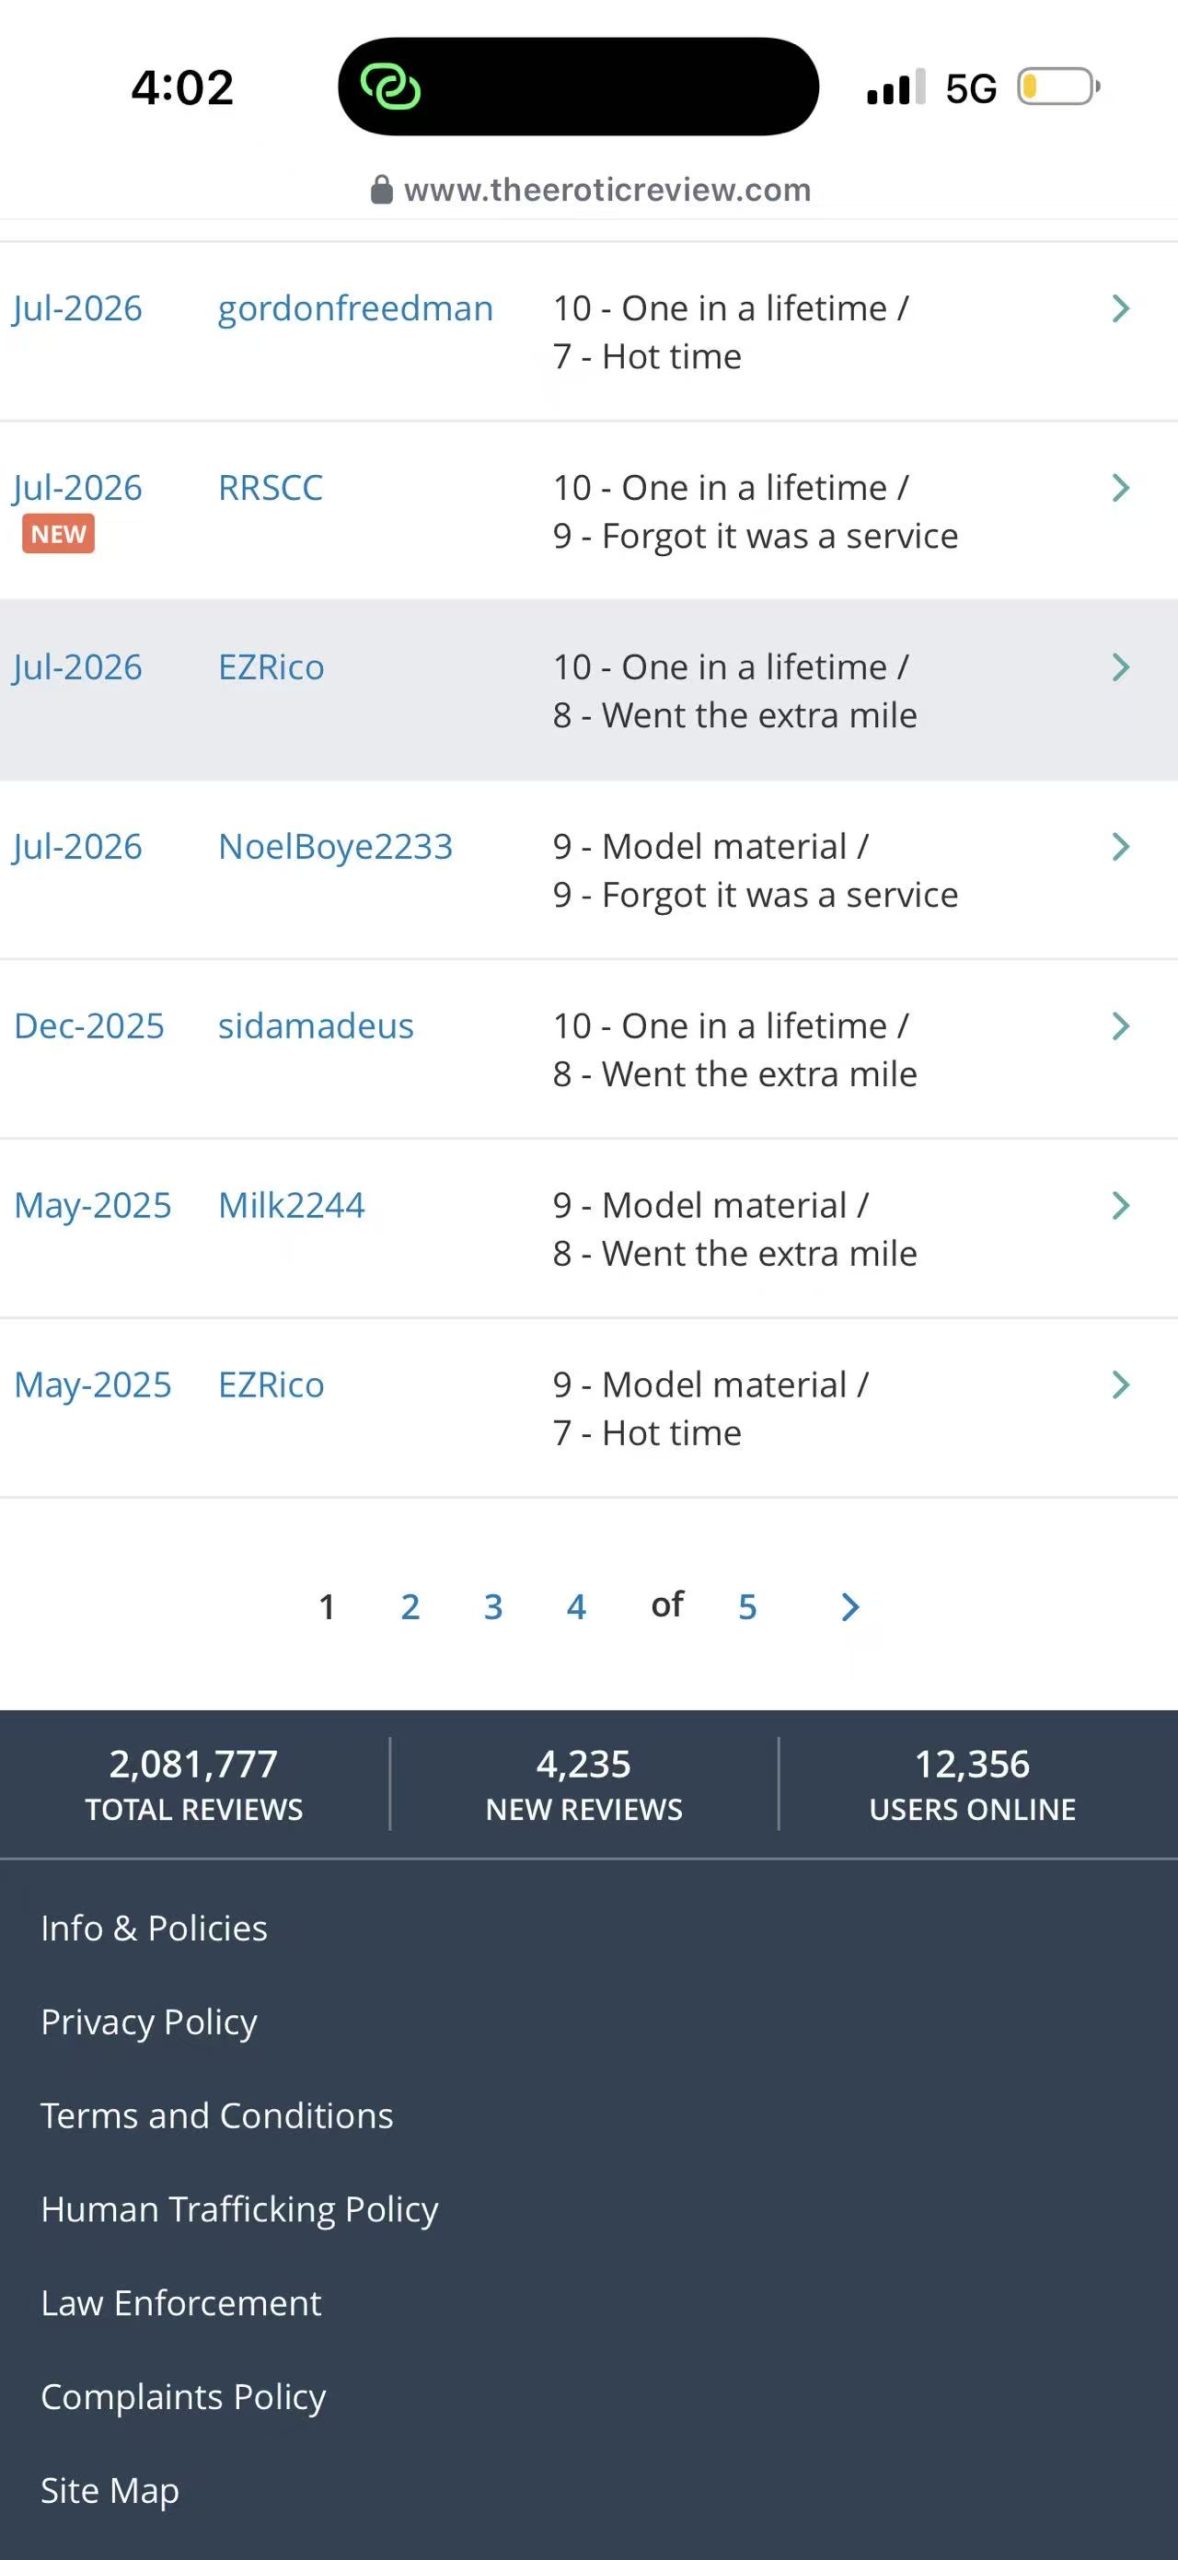
Task: Open NoelBoye2233 reviewer profile
Action: pyautogui.click(x=335, y=847)
